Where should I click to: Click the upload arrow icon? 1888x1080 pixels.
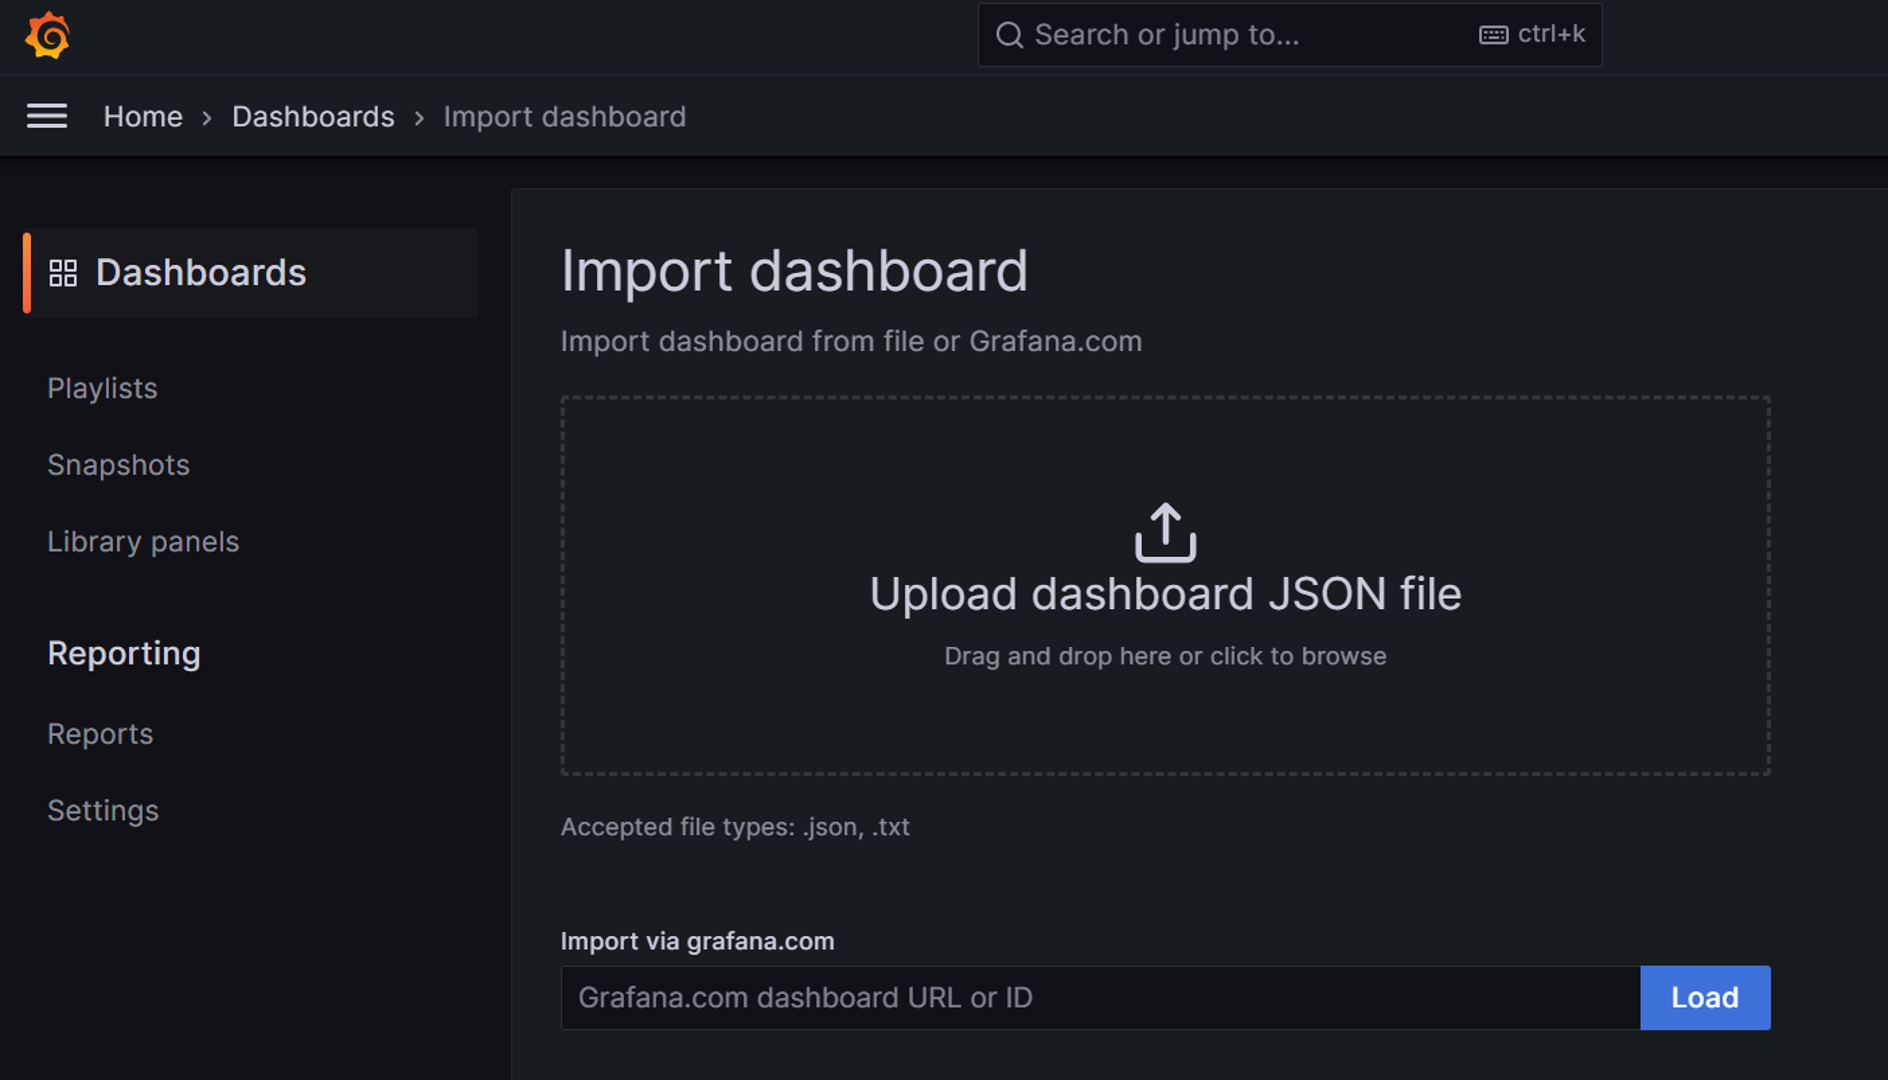tap(1165, 532)
